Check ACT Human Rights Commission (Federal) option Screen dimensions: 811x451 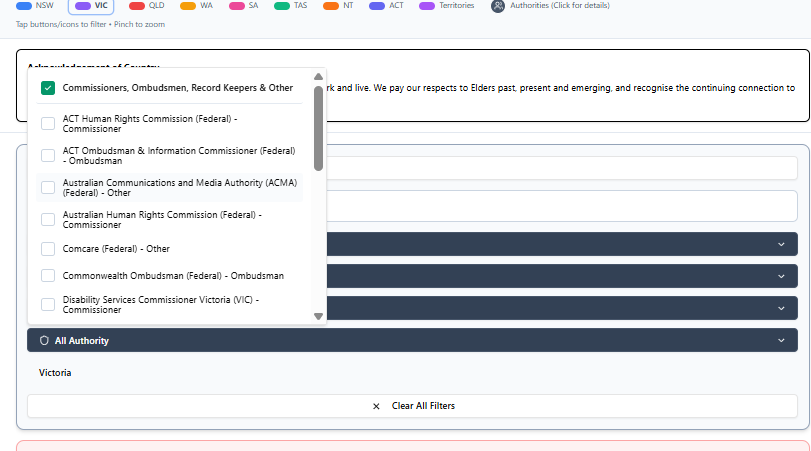coord(48,124)
